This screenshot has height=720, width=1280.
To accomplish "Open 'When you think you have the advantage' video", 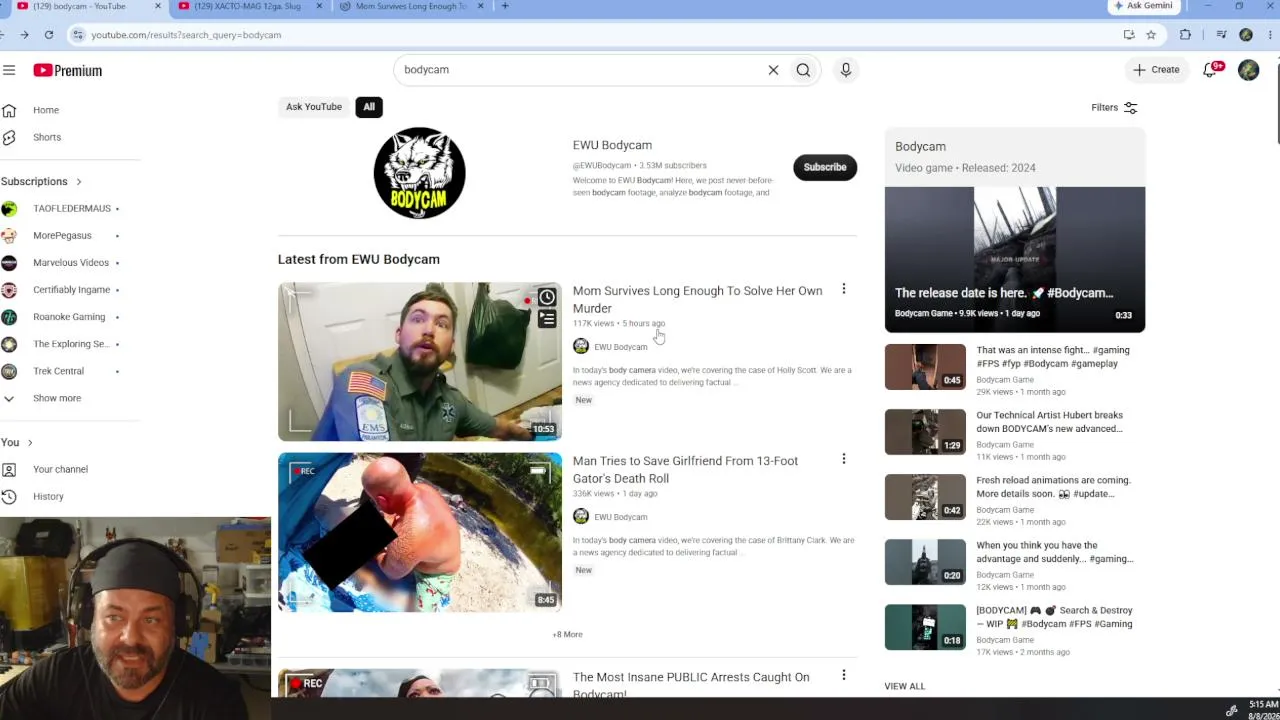I will click(1054, 552).
